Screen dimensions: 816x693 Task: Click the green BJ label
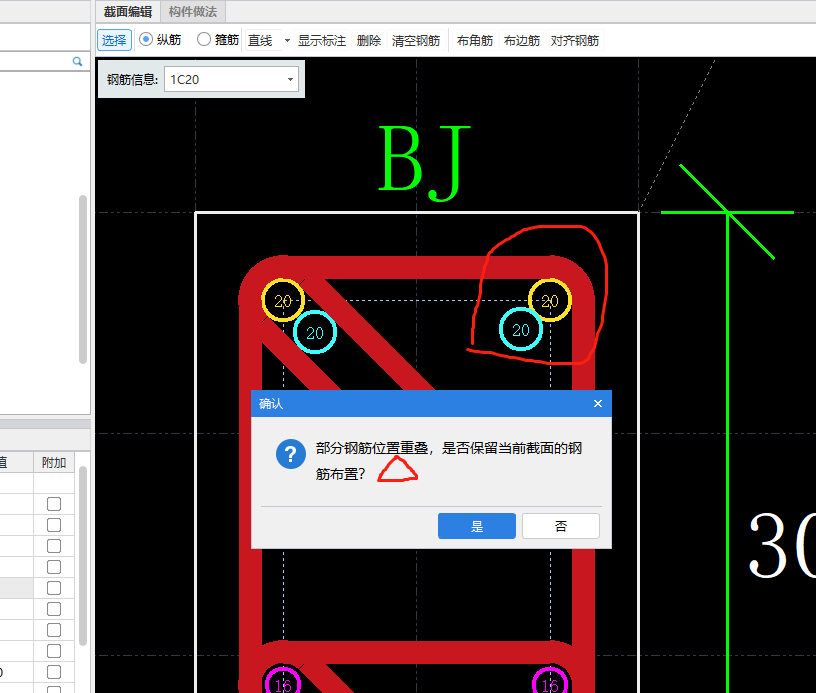pyautogui.click(x=425, y=163)
